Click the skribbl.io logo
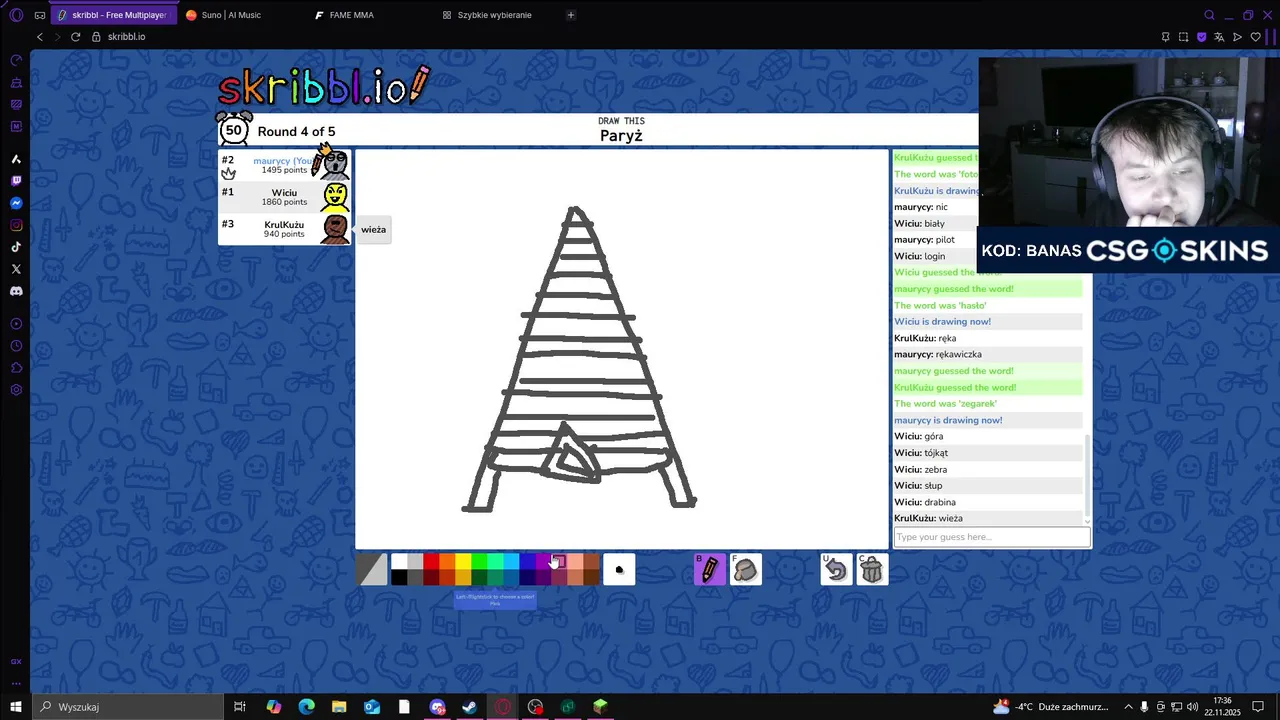Image resolution: width=1280 pixels, height=720 pixels. pyautogui.click(x=324, y=88)
